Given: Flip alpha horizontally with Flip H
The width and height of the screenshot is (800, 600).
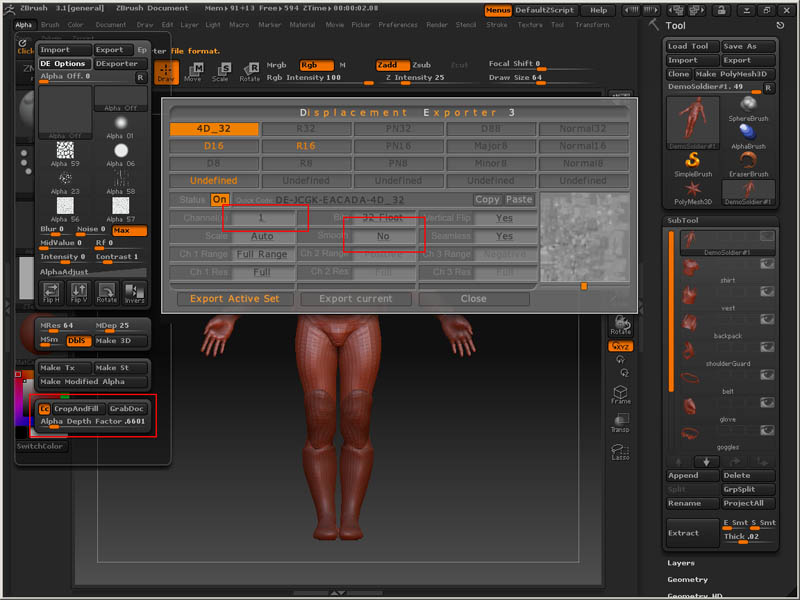Looking at the screenshot, I should tap(52, 293).
